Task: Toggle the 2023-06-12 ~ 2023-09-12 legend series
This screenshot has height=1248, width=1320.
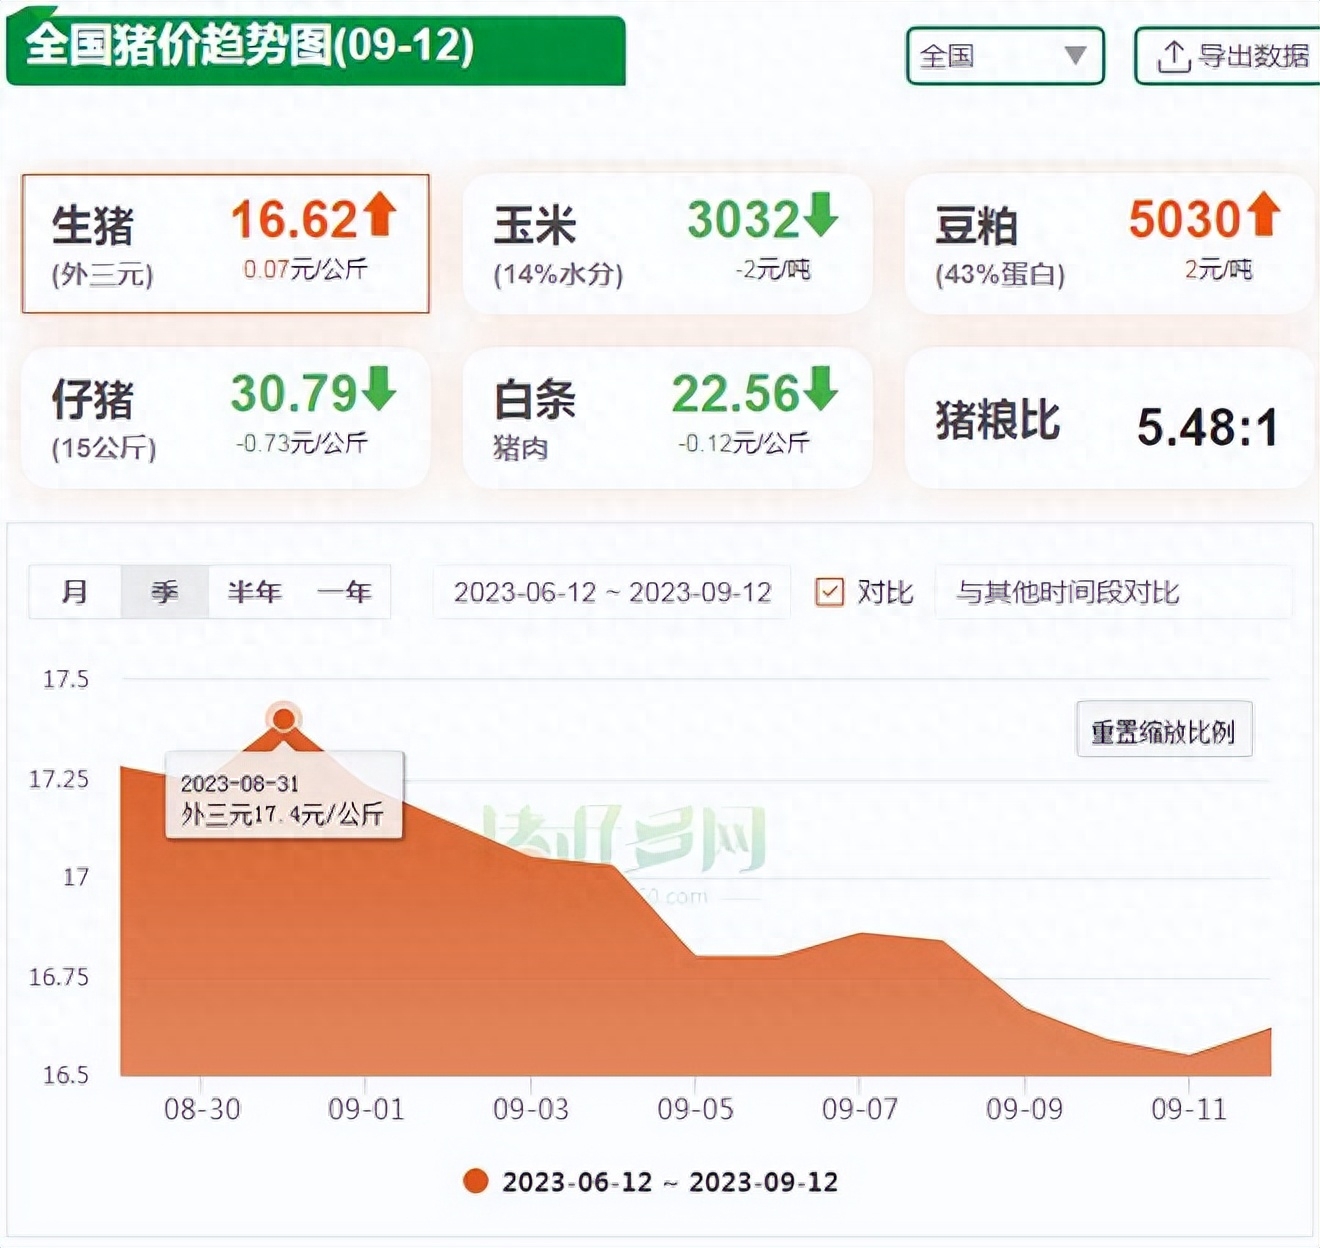Action: coord(651,1182)
